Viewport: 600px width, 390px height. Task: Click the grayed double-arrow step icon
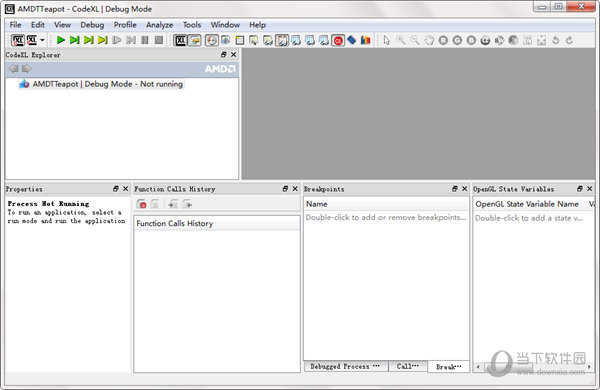pyautogui.click(x=131, y=40)
